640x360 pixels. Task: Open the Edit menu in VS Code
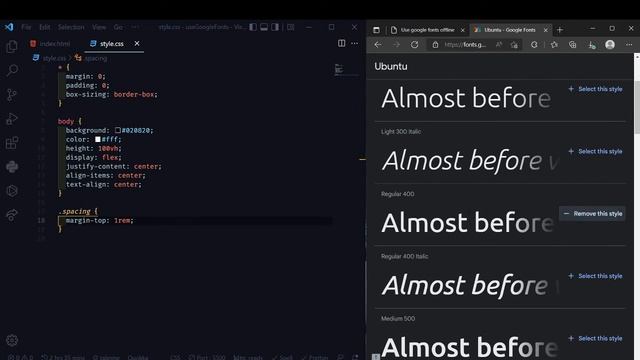tap(44, 27)
